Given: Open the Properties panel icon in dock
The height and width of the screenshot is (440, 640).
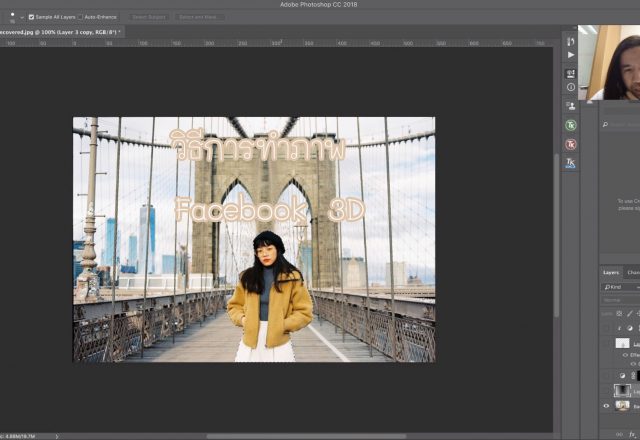Looking at the screenshot, I should (571, 73).
